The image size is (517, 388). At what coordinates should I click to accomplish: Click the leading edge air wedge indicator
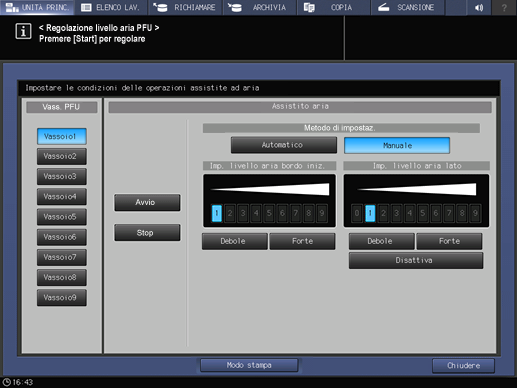point(270,189)
